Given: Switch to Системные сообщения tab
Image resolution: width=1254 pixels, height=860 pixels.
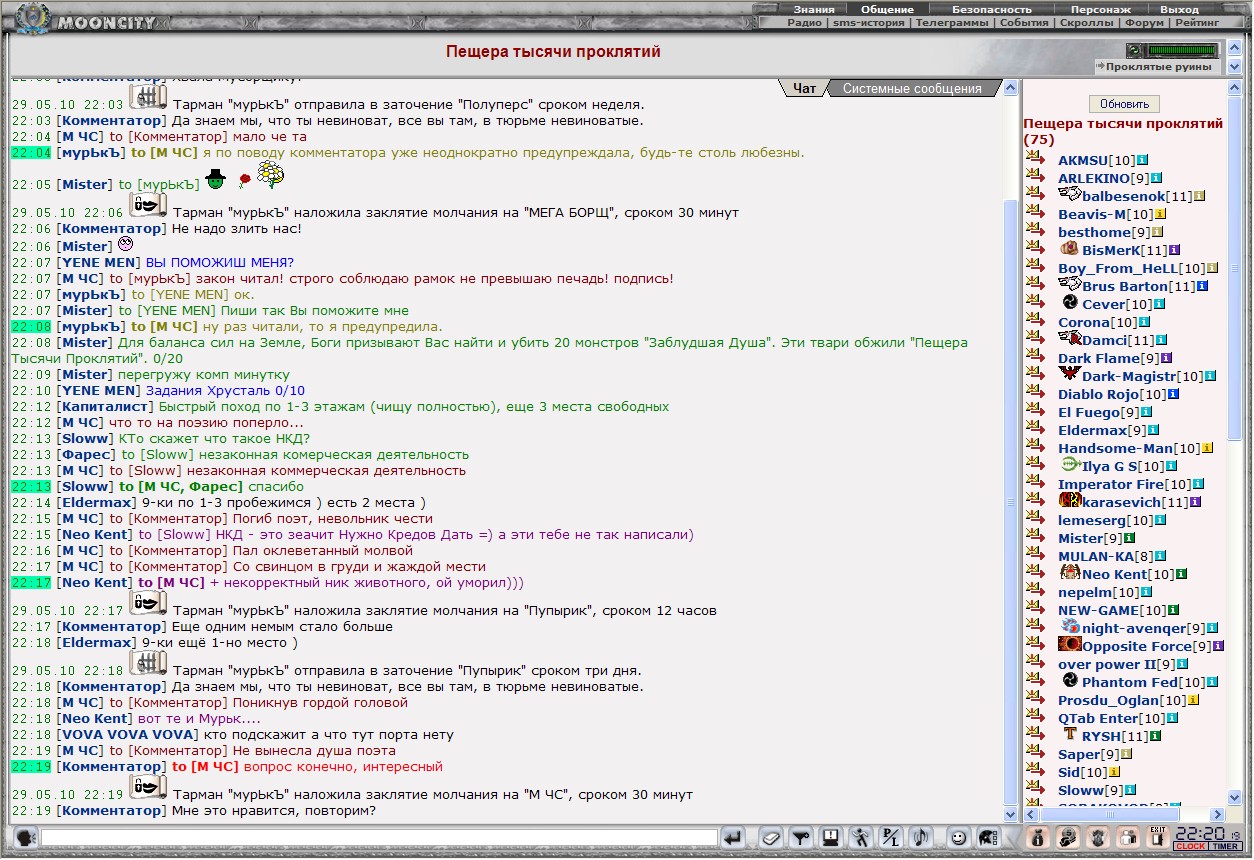Looking at the screenshot, I should point(912,88).
